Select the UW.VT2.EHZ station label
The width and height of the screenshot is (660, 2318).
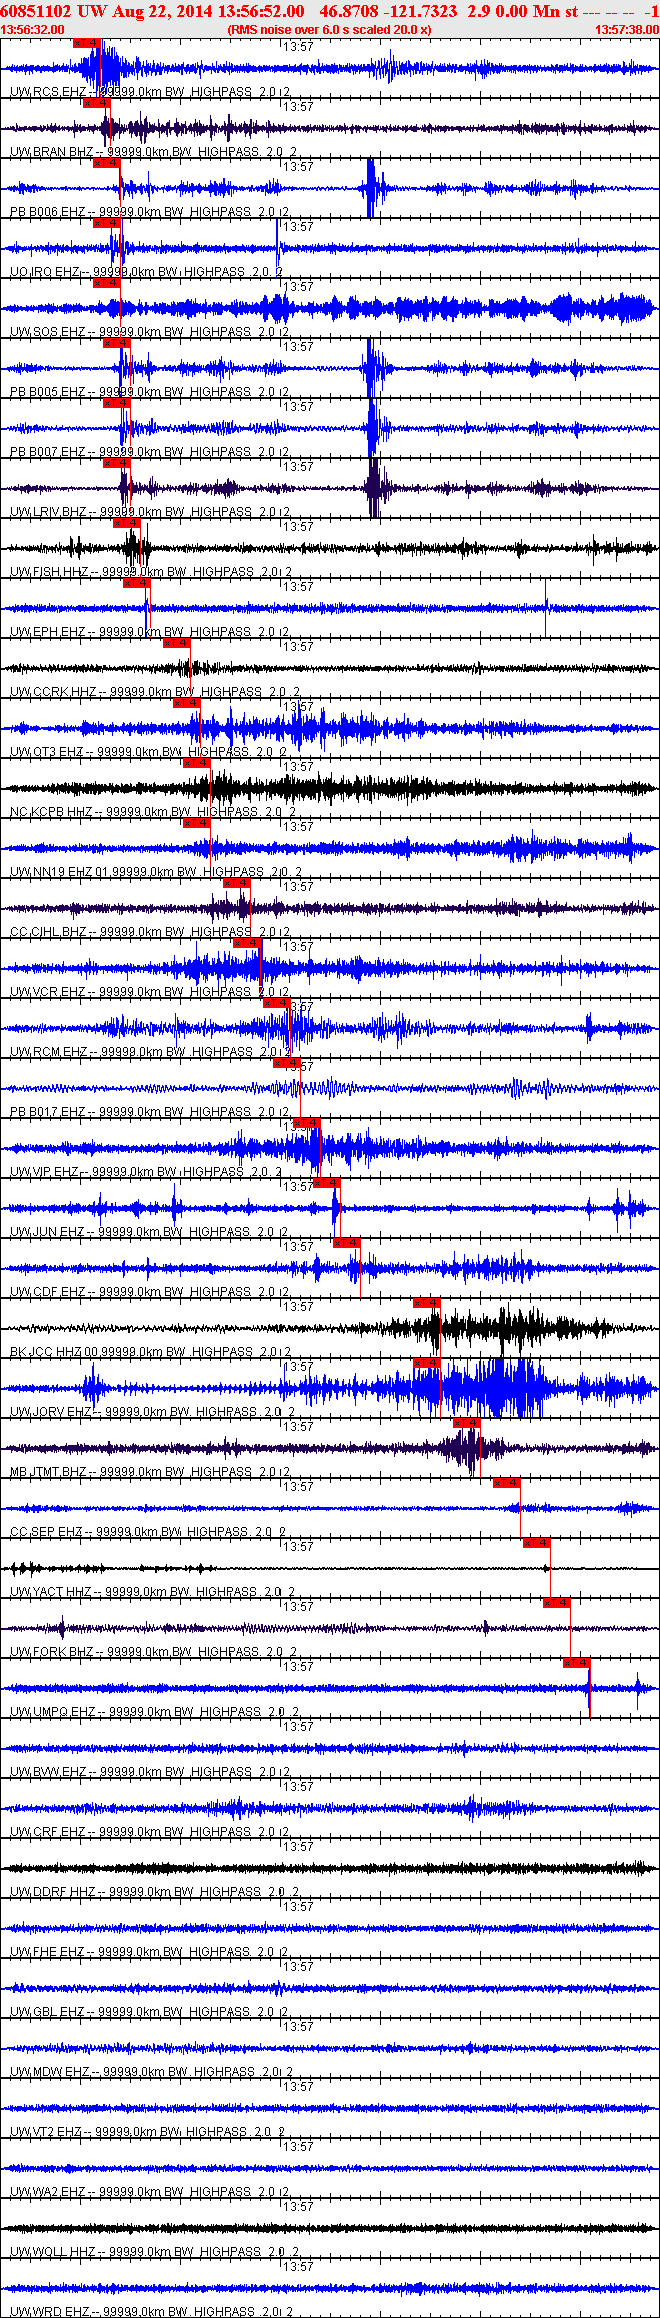[x=46, y=2132]
